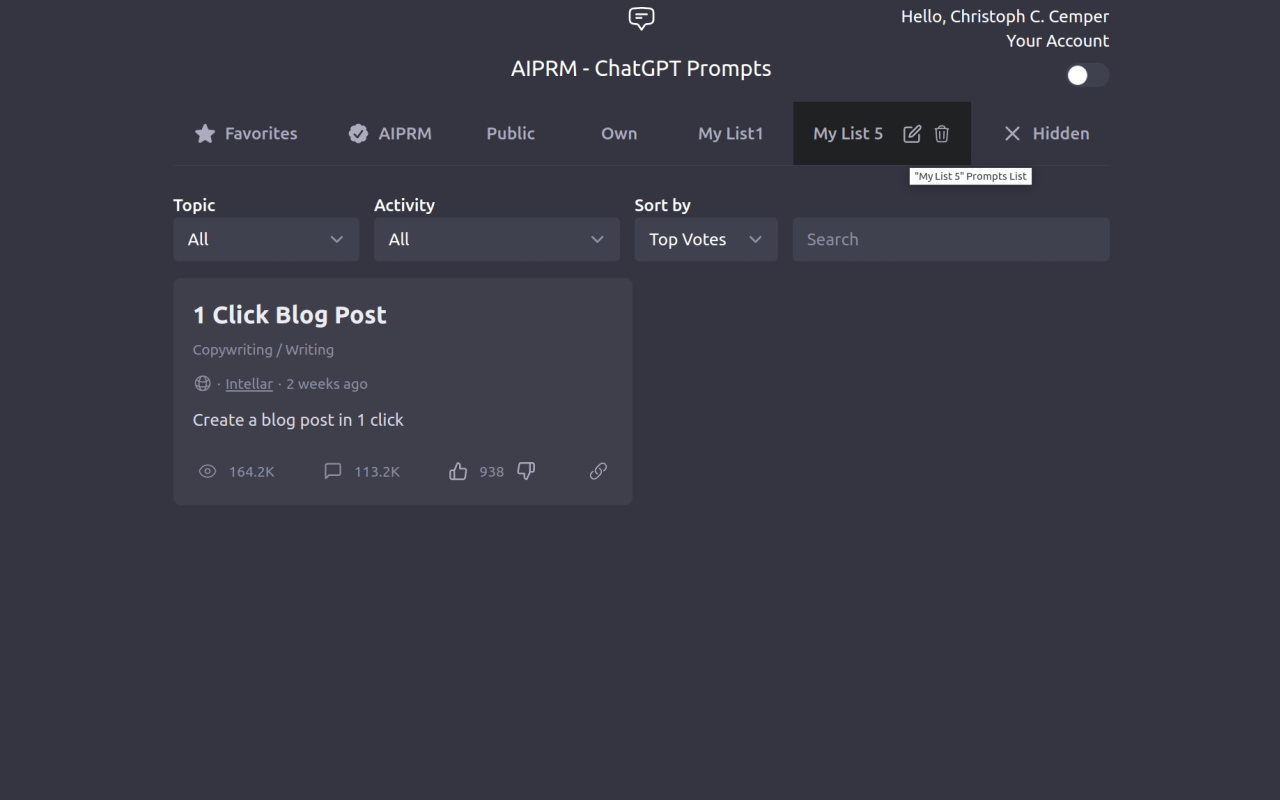
Task: Click the description Create a blog post in 1 click
Action: point(298,420)
